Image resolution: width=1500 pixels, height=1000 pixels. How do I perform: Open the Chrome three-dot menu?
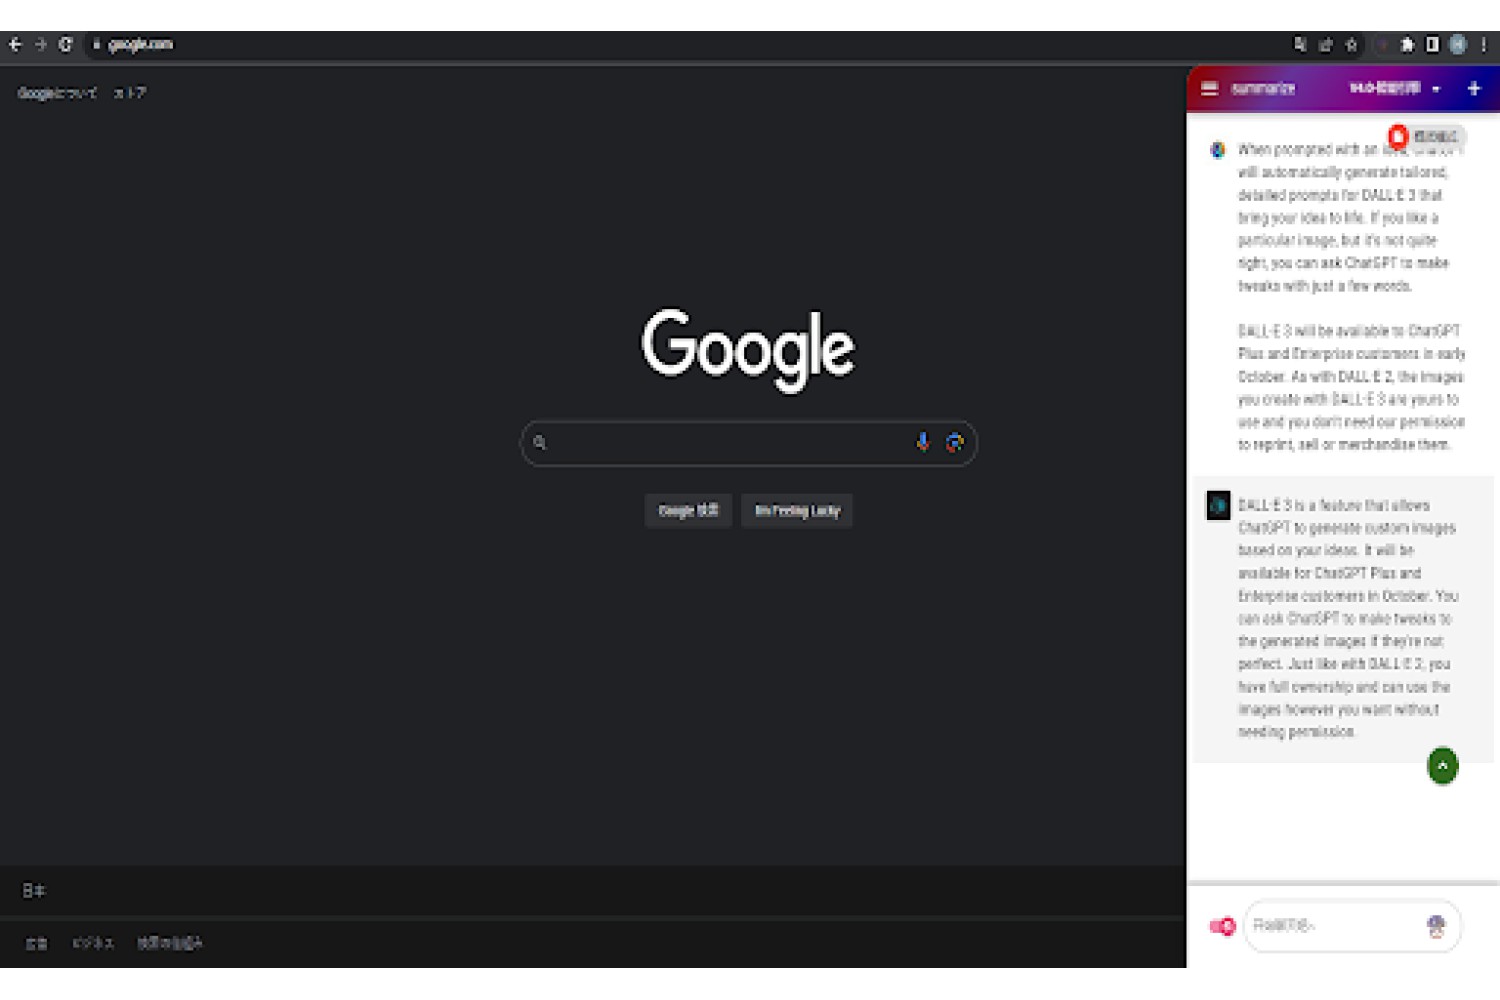tap(1483, 44)
